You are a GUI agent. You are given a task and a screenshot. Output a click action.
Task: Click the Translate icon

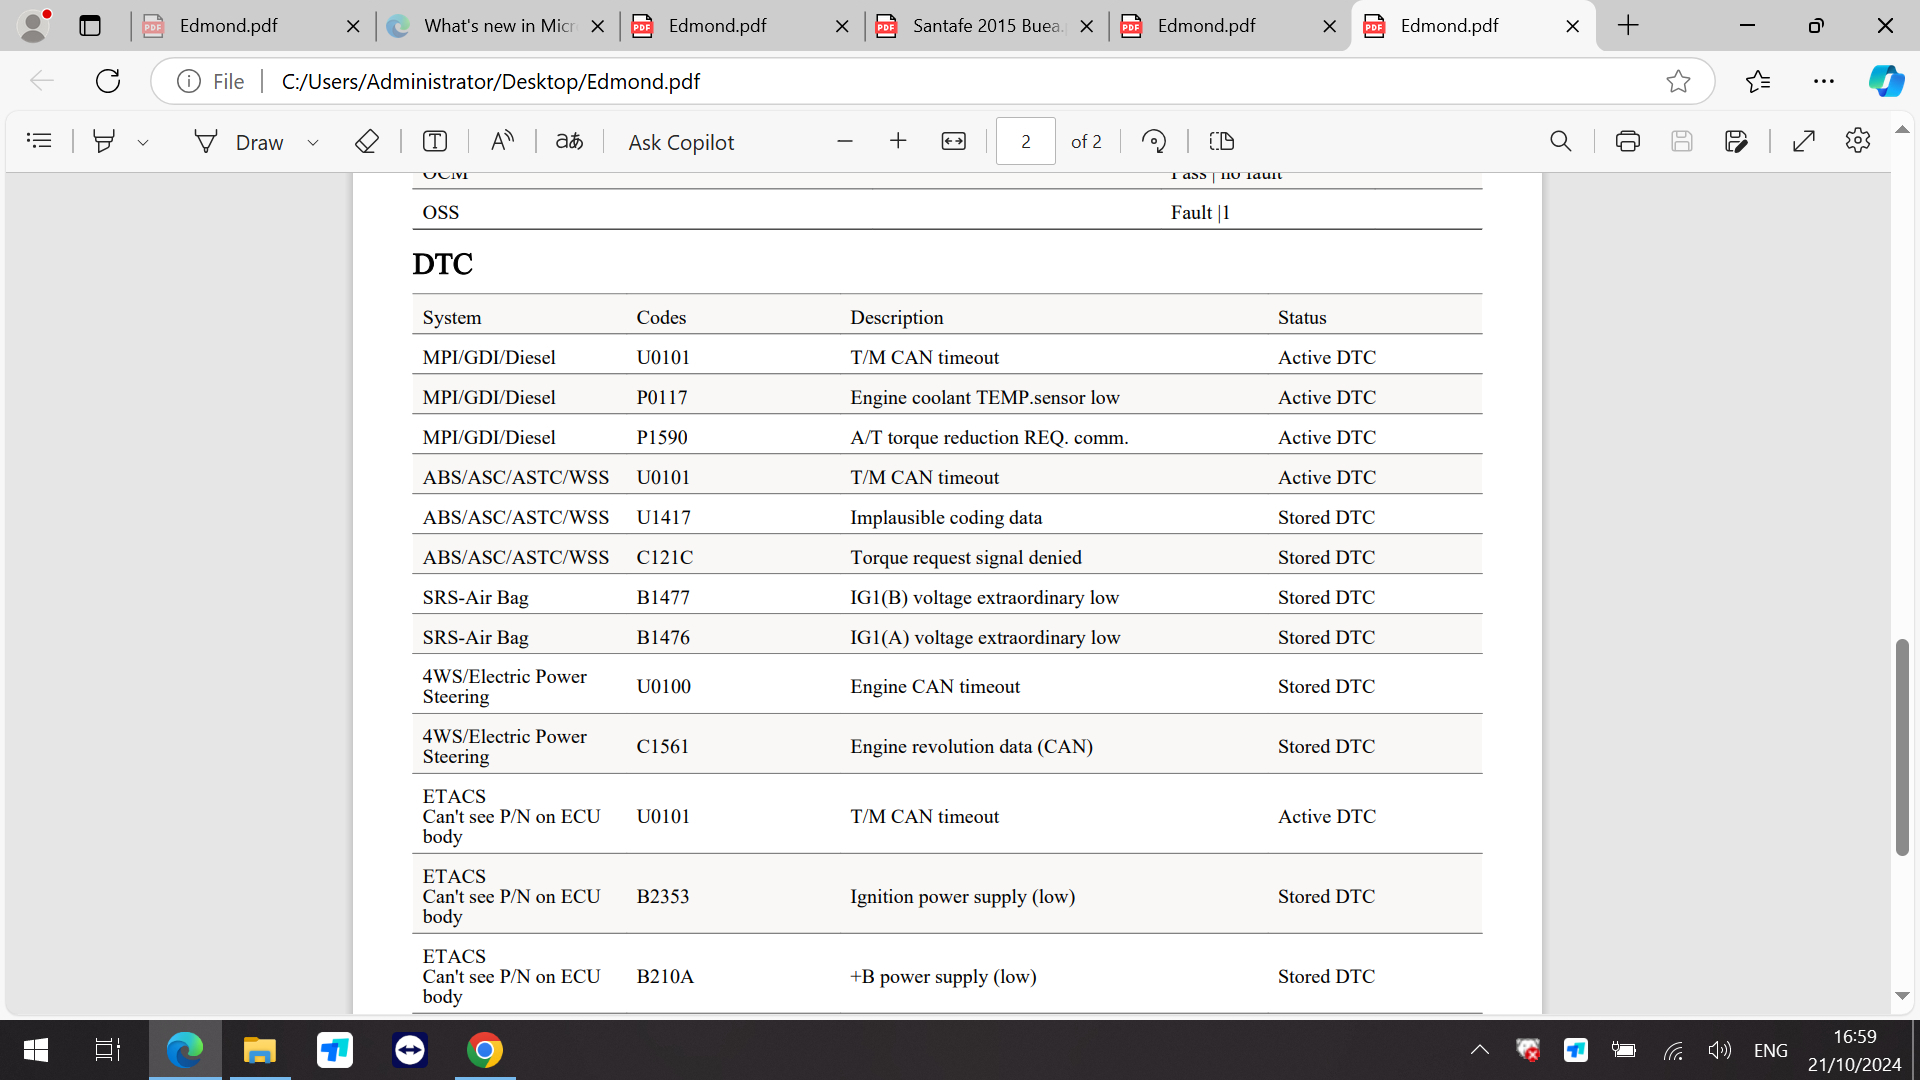pyautogui.click(x=569, y=141)
